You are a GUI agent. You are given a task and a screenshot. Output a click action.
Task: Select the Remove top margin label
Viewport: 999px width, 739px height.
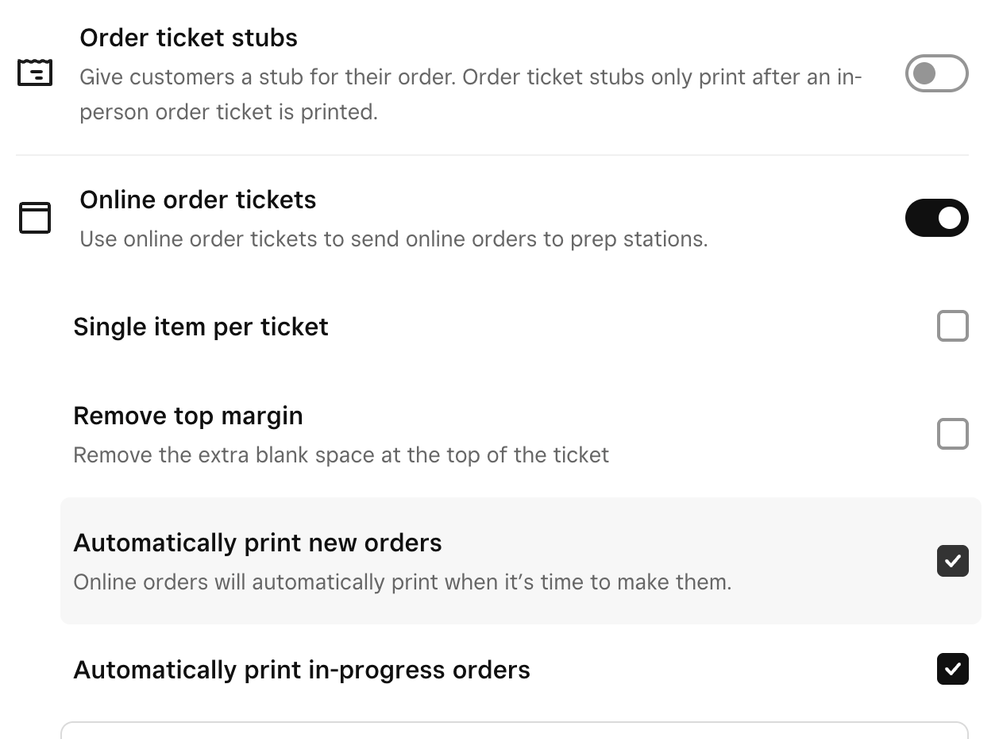[187, 416]
